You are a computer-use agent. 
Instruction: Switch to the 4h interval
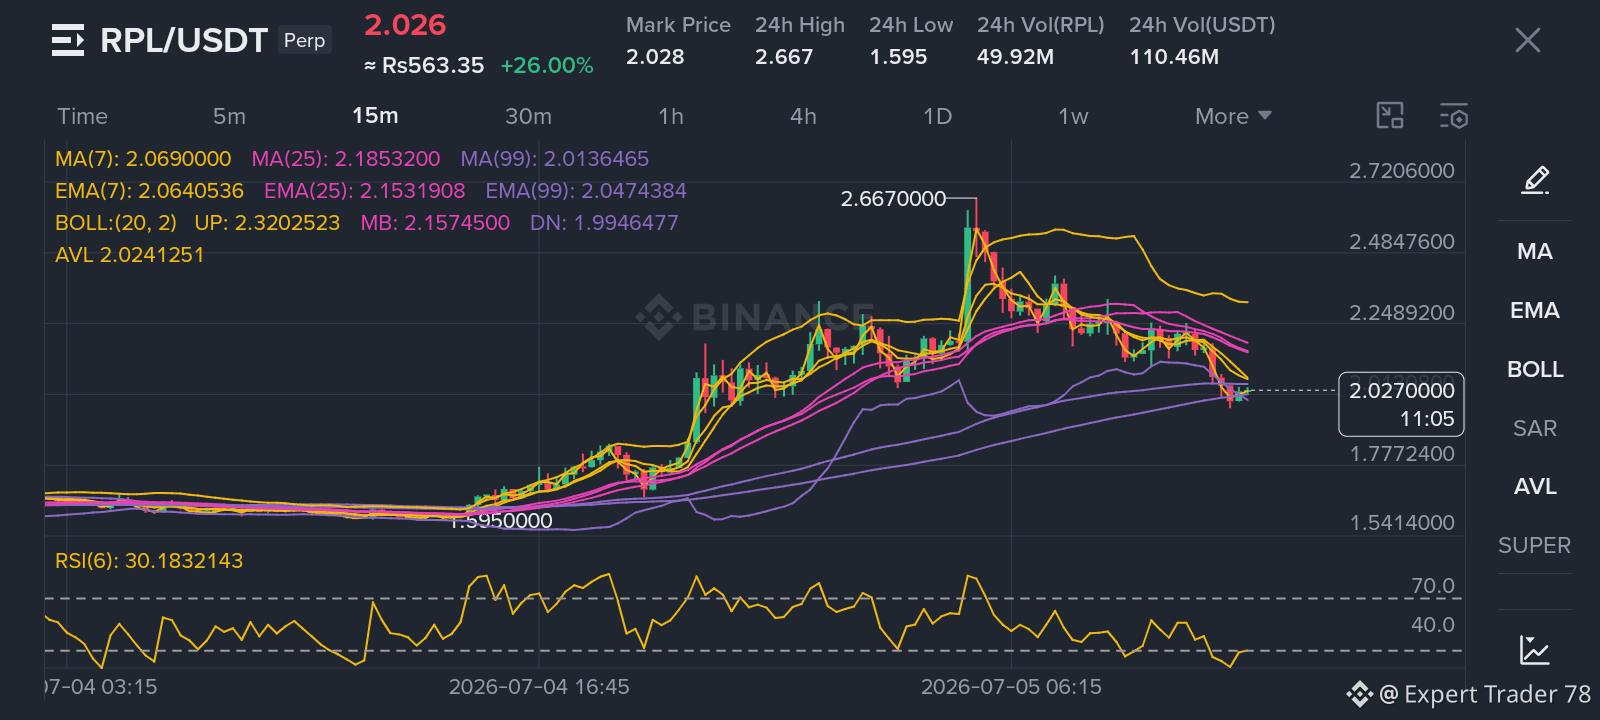click(803, 116)
